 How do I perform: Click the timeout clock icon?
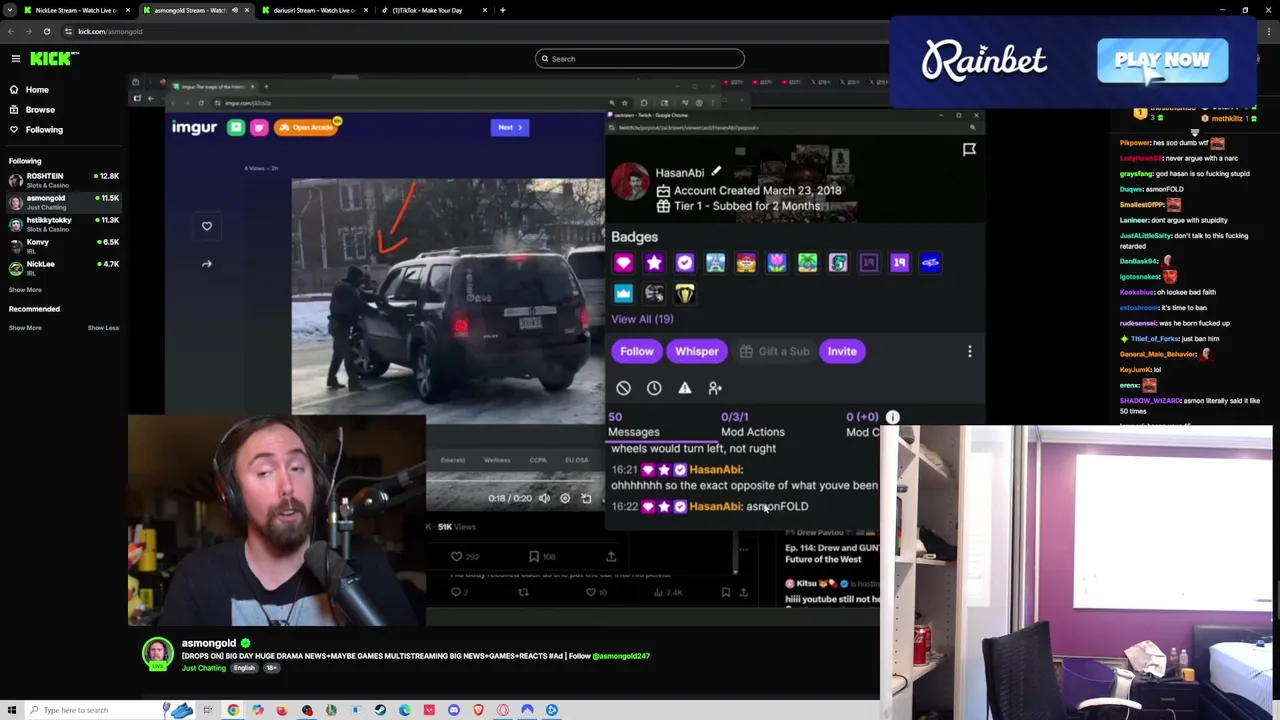pyautogui.click(x=654, y=388)
